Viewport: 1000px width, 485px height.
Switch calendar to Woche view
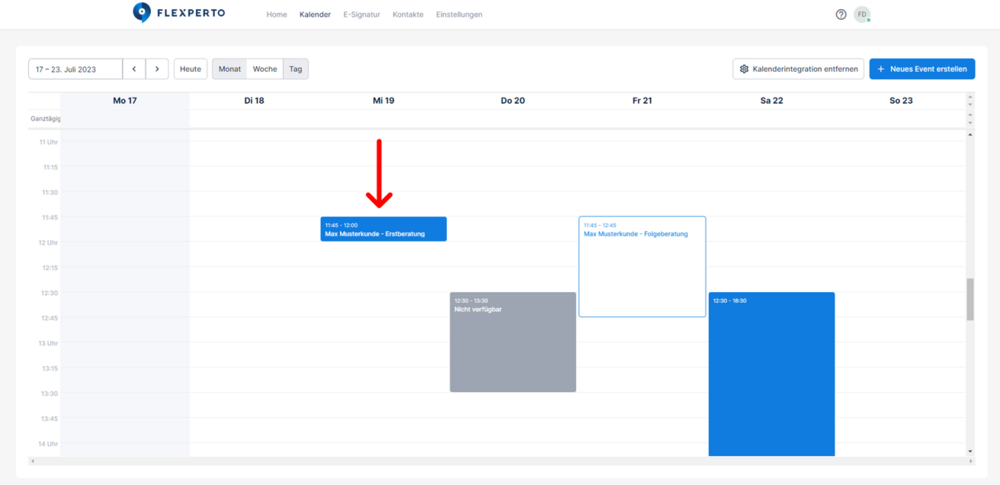coord(265,69)
